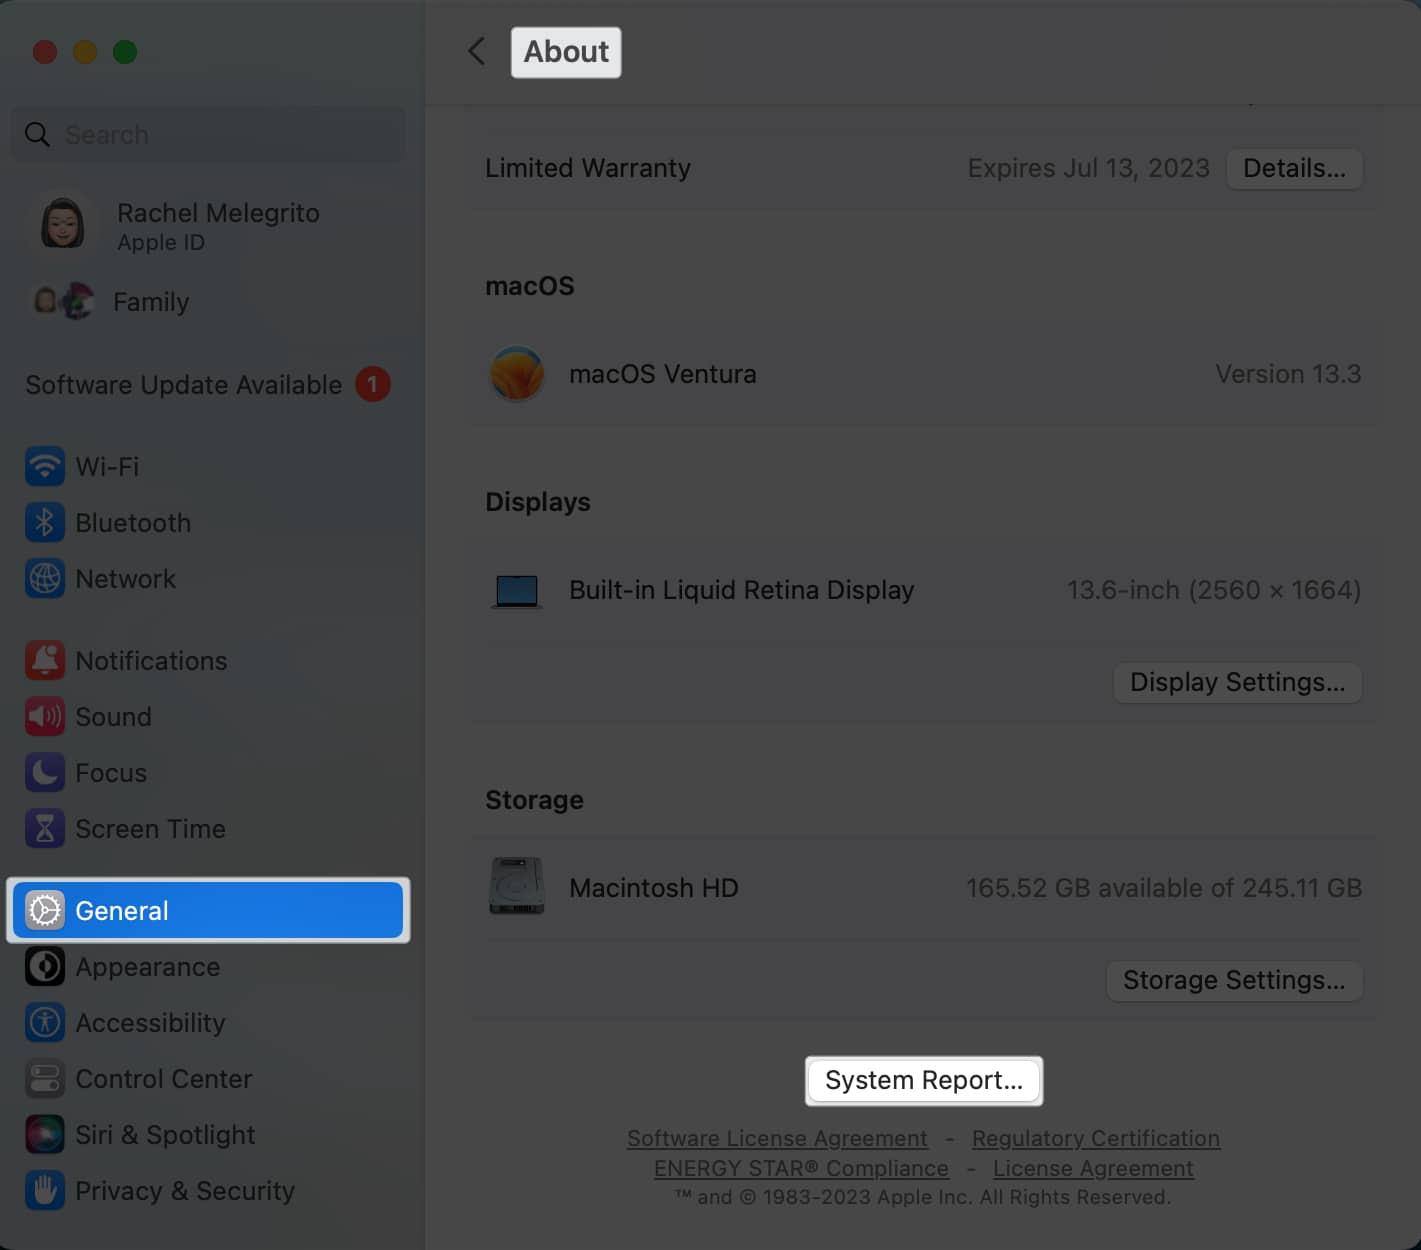Click the macOS Ventura logo icon
This screenshot has width=1421, height=1250.
click(x=517, y=374)
